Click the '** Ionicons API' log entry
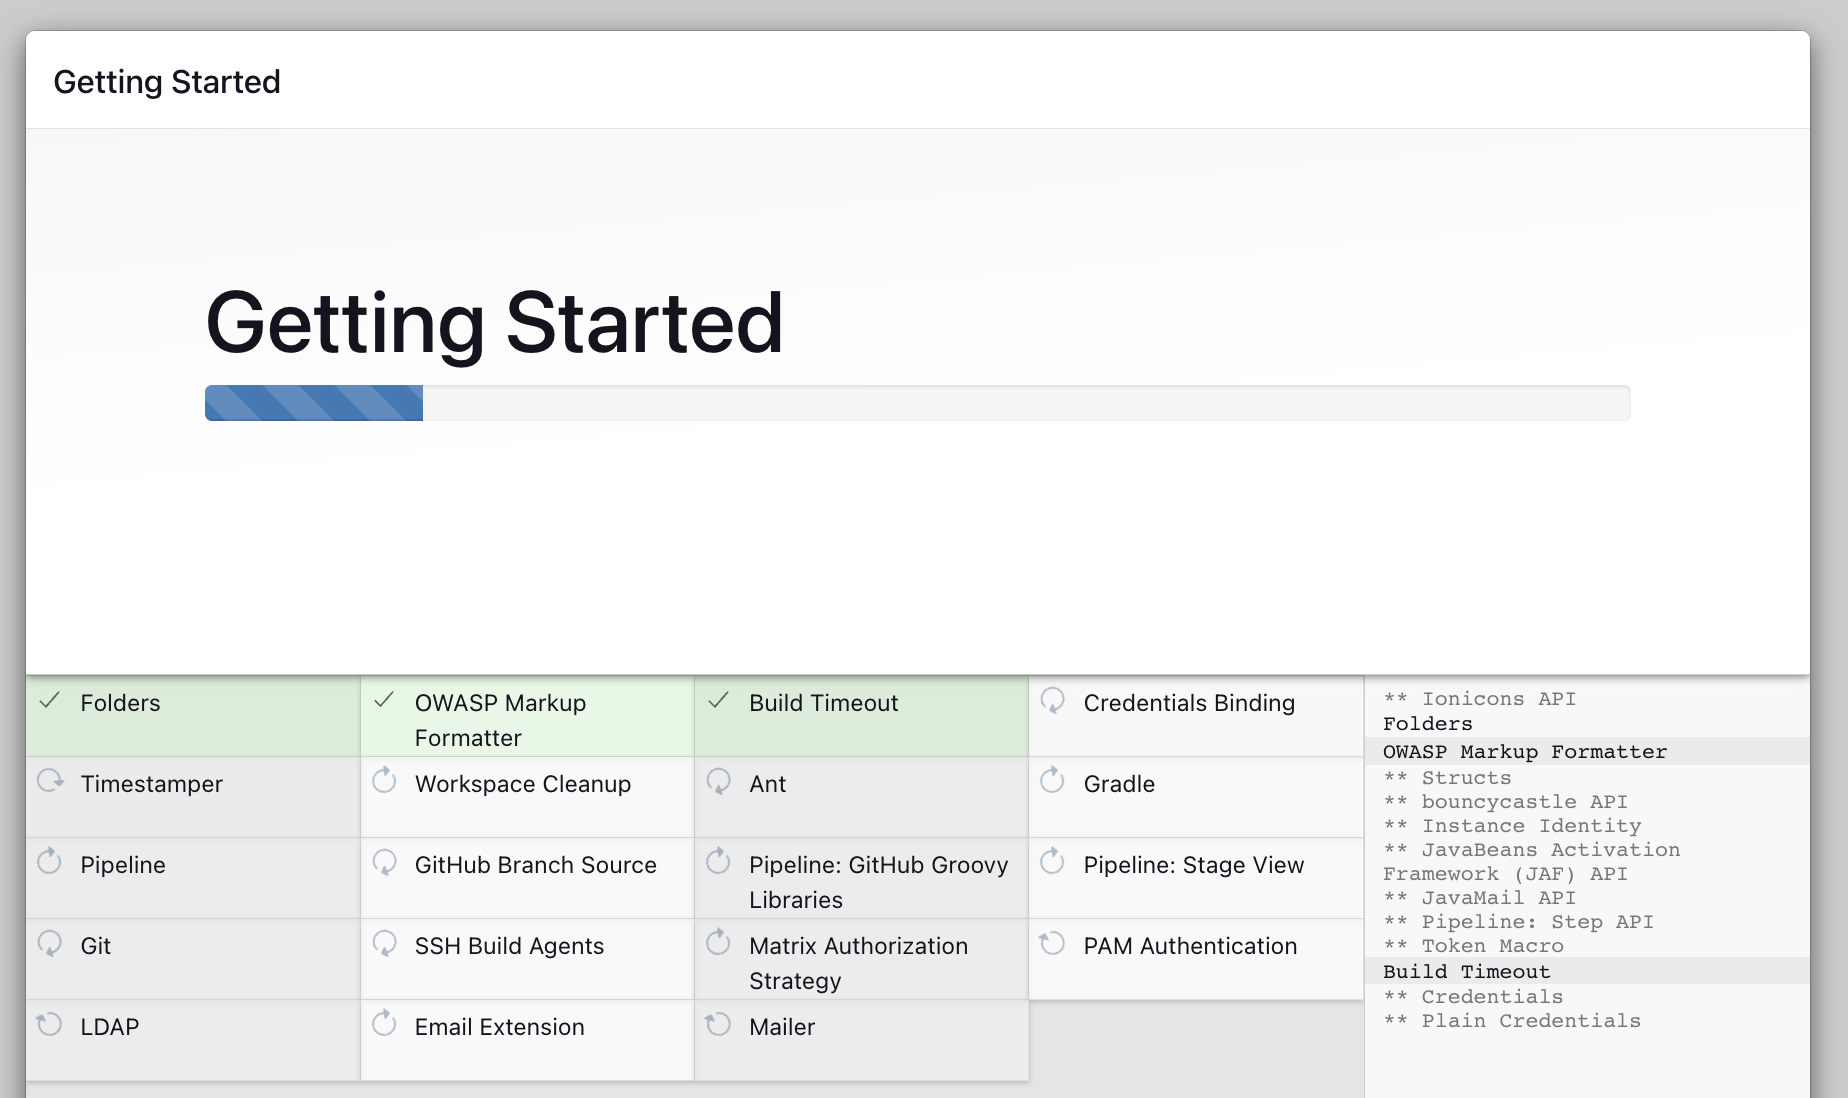Image resolution: width=1848 pixels, height=1098 pixels. click(x=1479, y=698)
